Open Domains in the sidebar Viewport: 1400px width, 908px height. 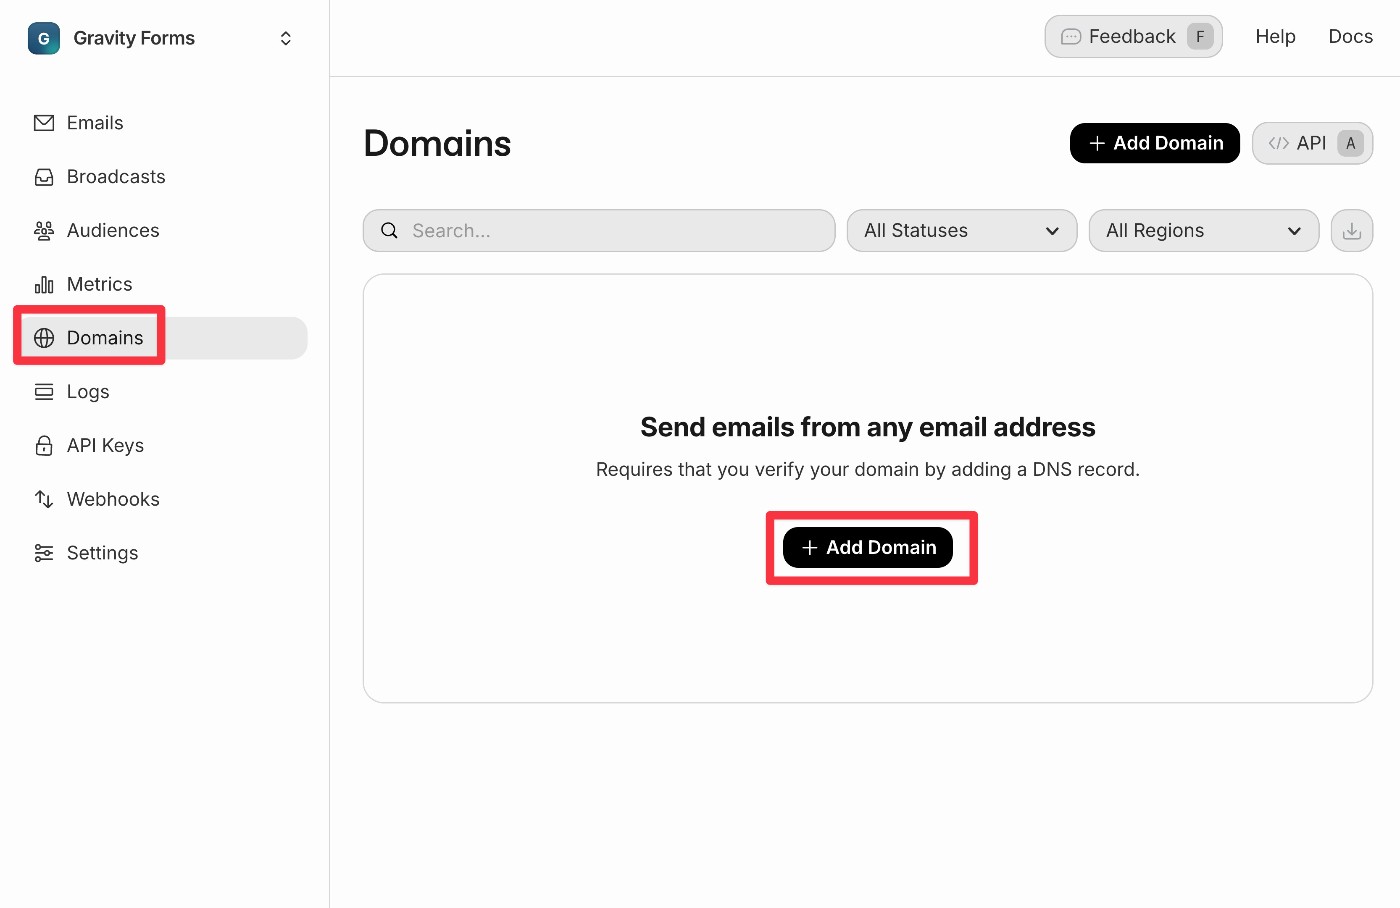point(105,338)
